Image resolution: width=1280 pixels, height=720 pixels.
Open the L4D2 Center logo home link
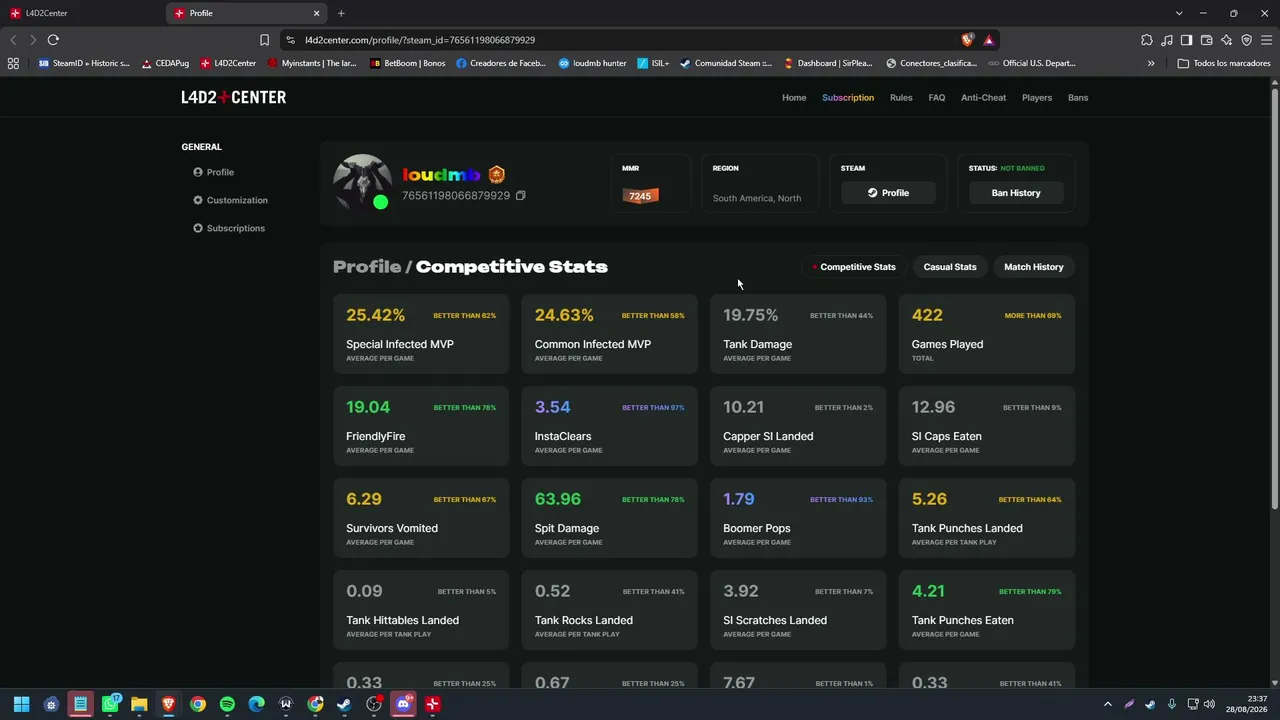234,97
